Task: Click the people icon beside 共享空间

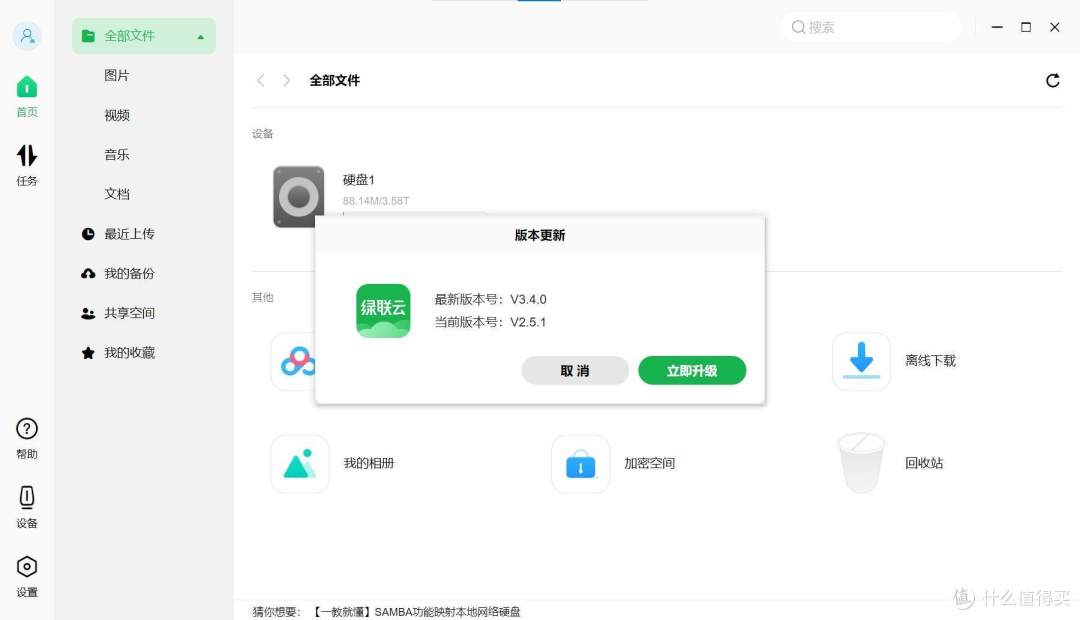Action: click(x=88, y=313)
